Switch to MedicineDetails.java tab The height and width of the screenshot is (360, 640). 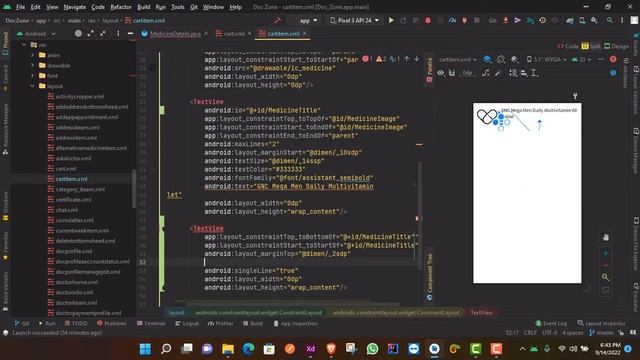tap(175, 33)
